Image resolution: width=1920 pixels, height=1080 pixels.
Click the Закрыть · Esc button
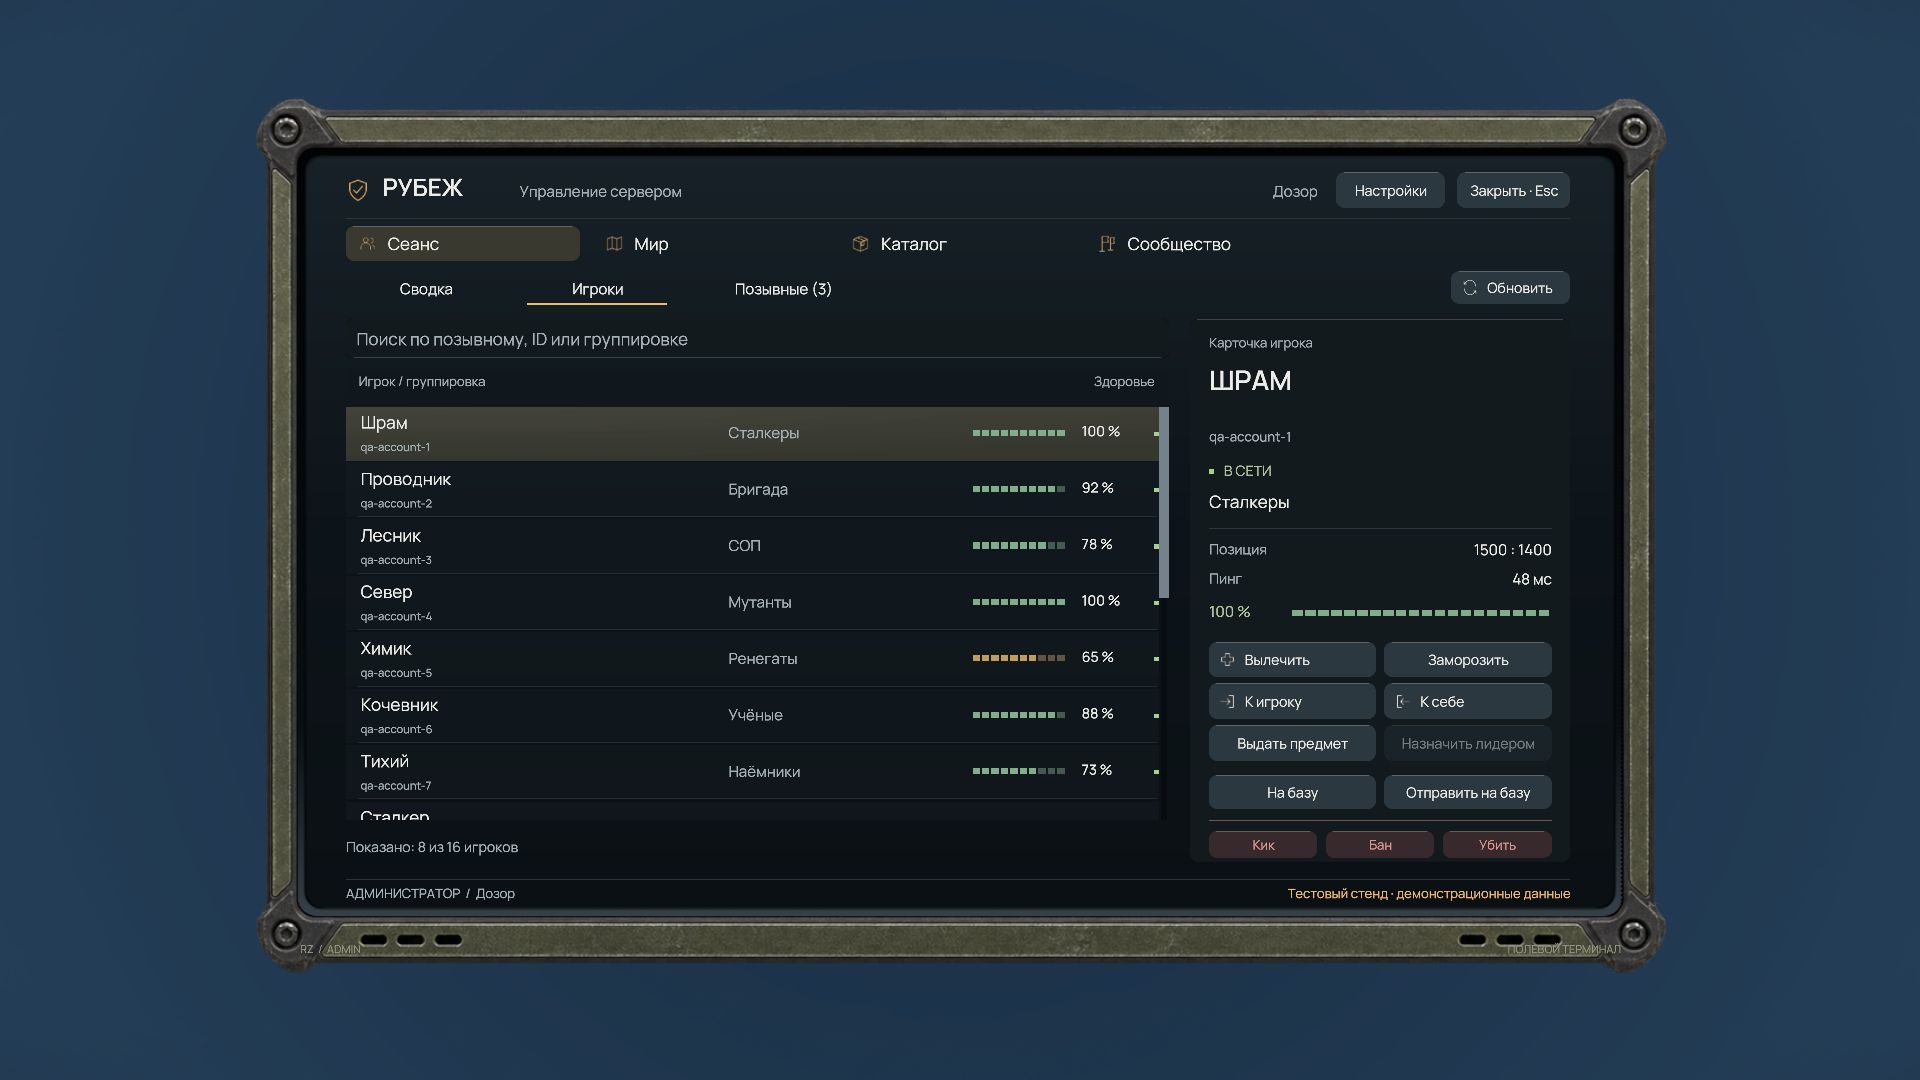pyautogui.click(x=1513, y=190)
